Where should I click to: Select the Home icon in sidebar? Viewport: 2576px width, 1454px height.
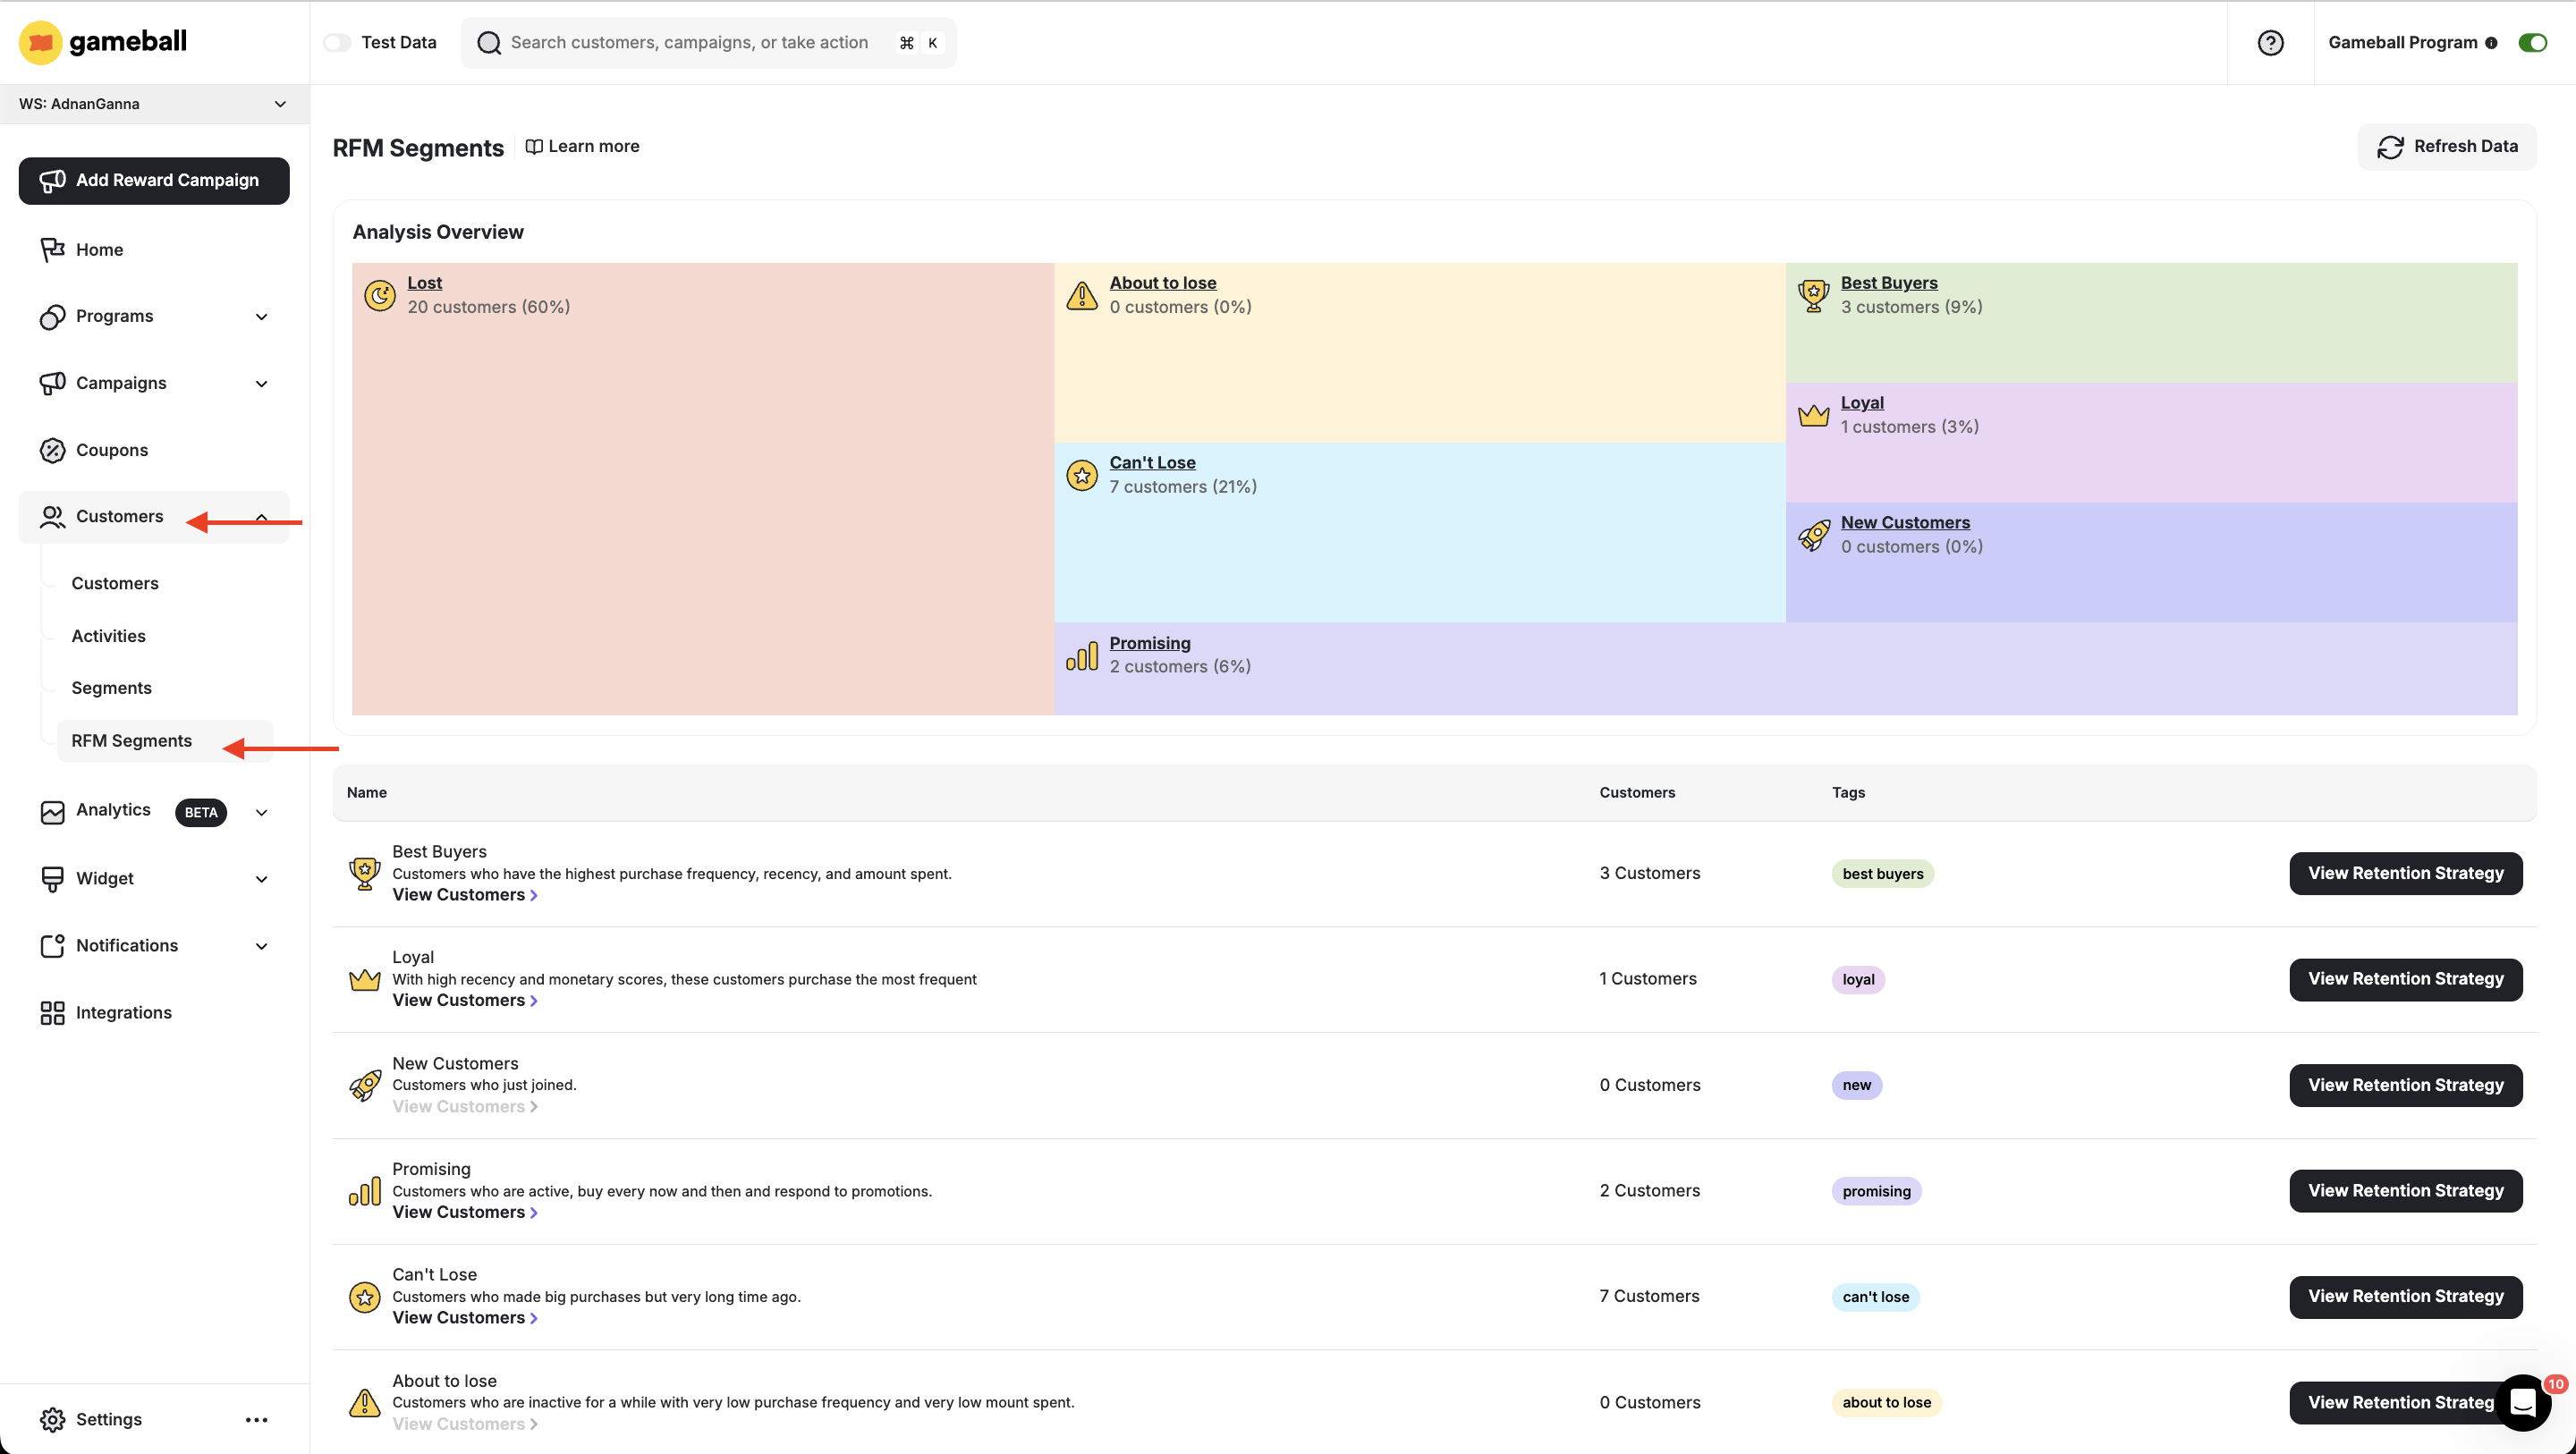coord(53,249)
